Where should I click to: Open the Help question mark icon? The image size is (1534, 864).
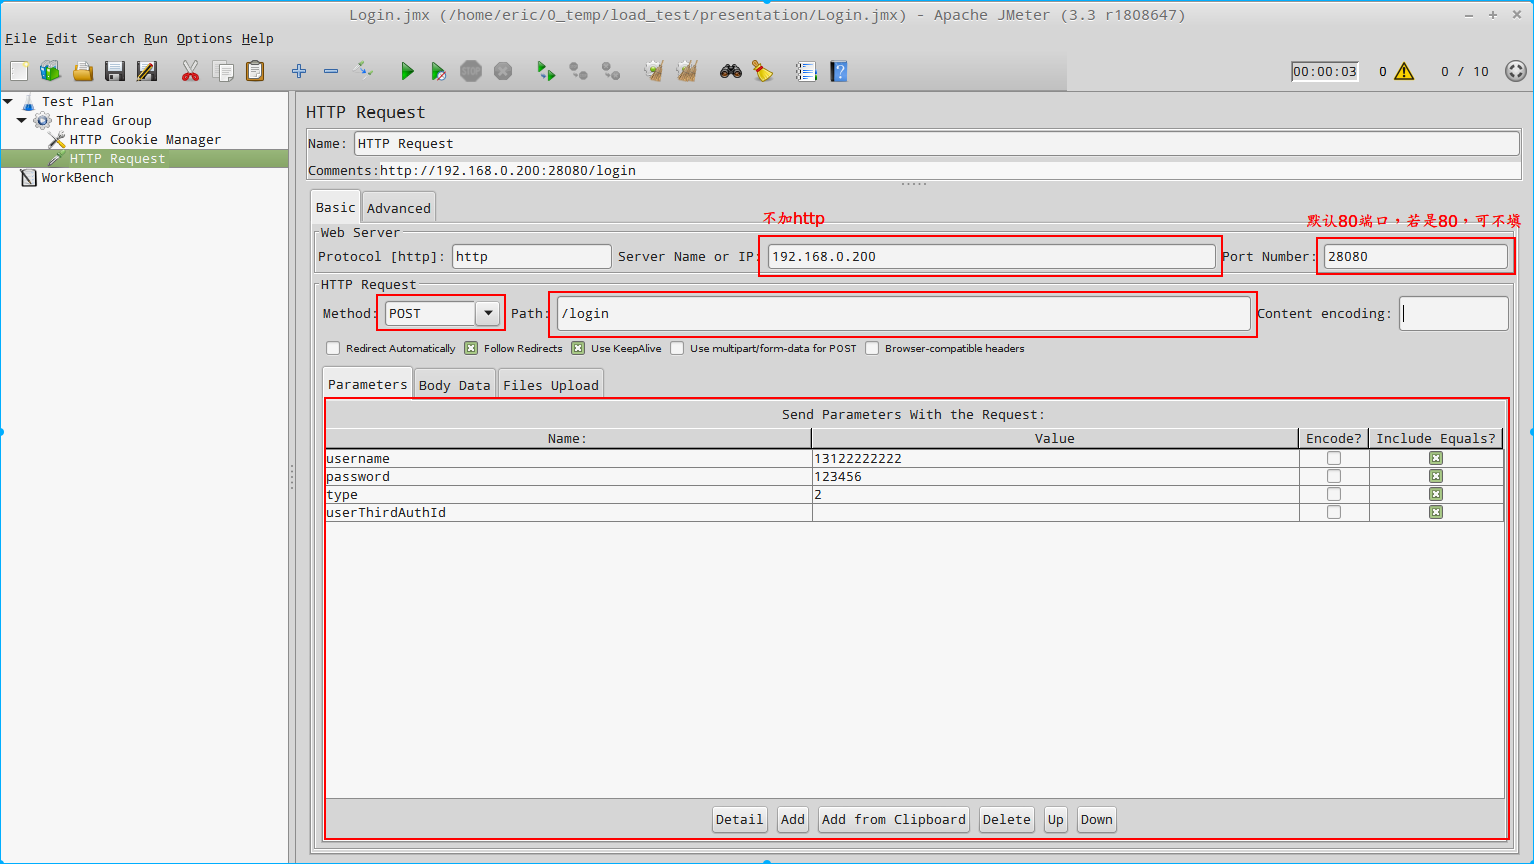839,71
